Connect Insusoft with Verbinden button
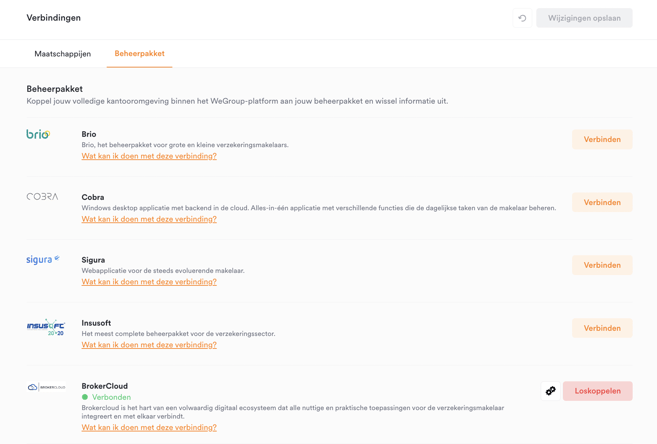The width and height of the screenshot is (657, 444). (x=602, y=328)
